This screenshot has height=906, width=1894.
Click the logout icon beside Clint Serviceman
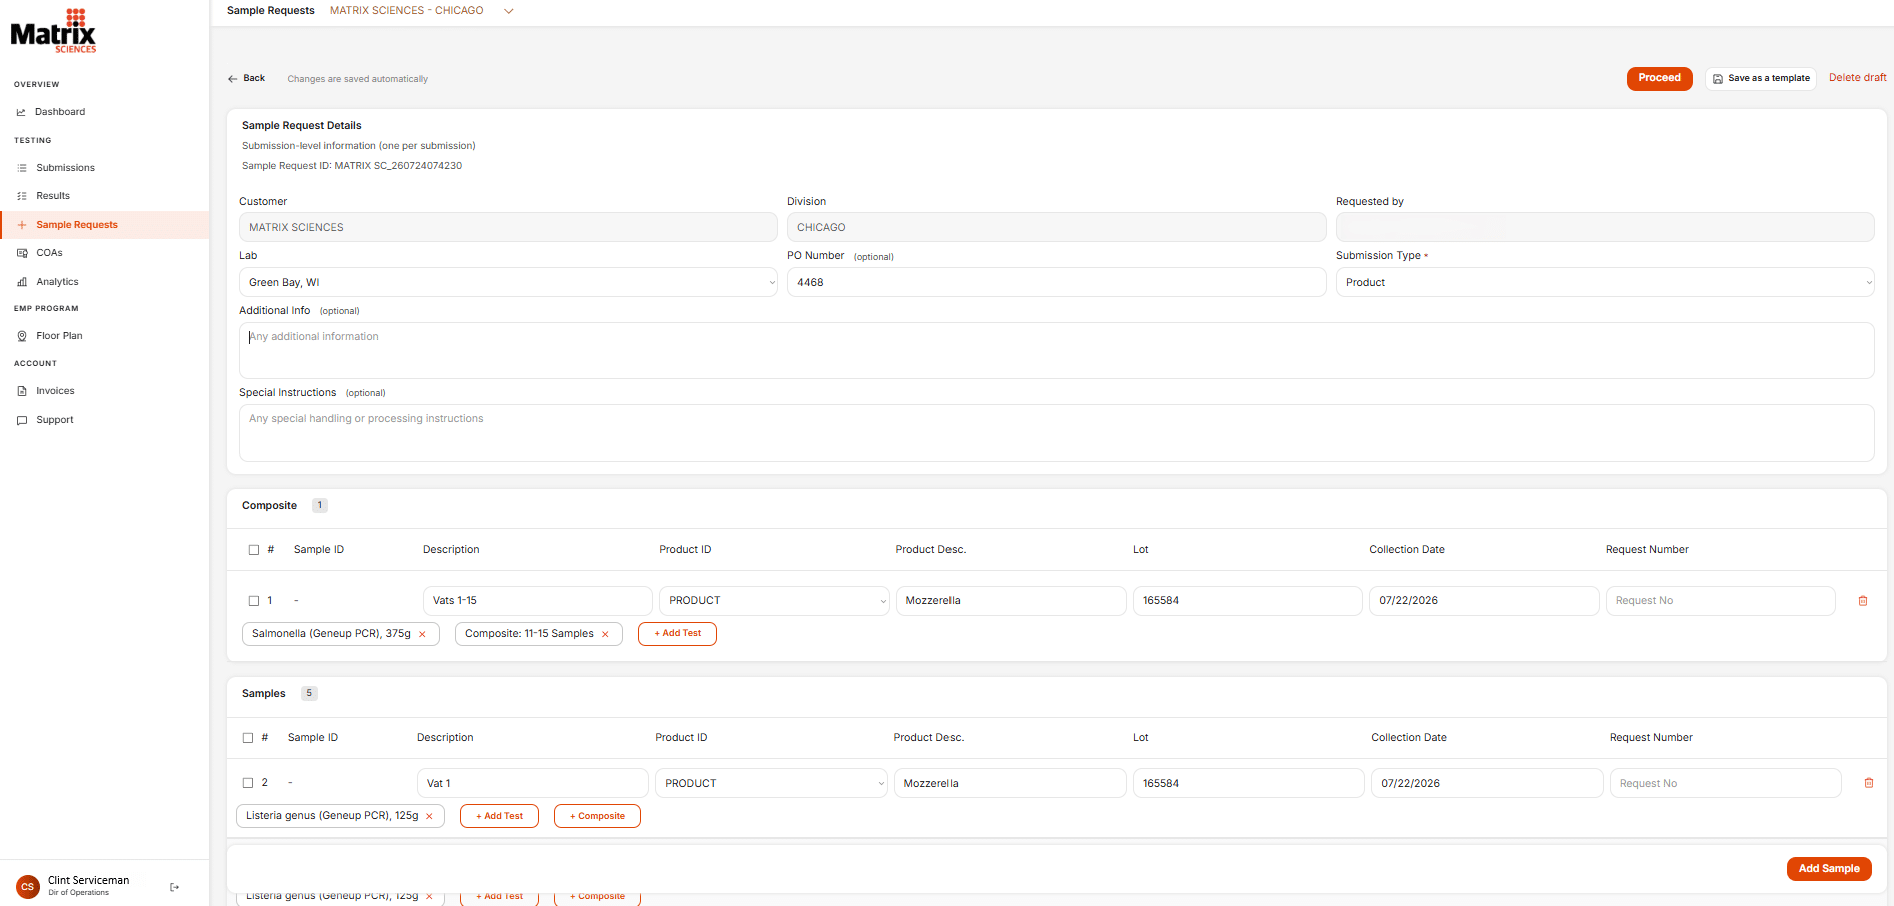(175, 887)
